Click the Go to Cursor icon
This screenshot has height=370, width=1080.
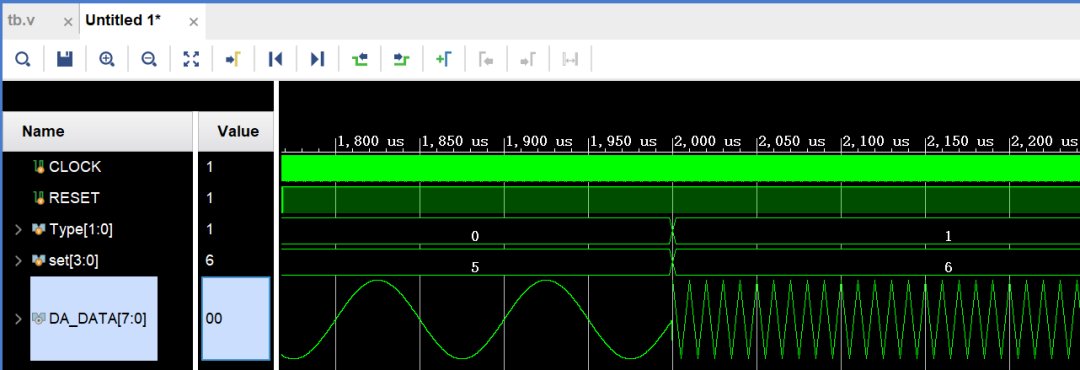click(233, 60)
